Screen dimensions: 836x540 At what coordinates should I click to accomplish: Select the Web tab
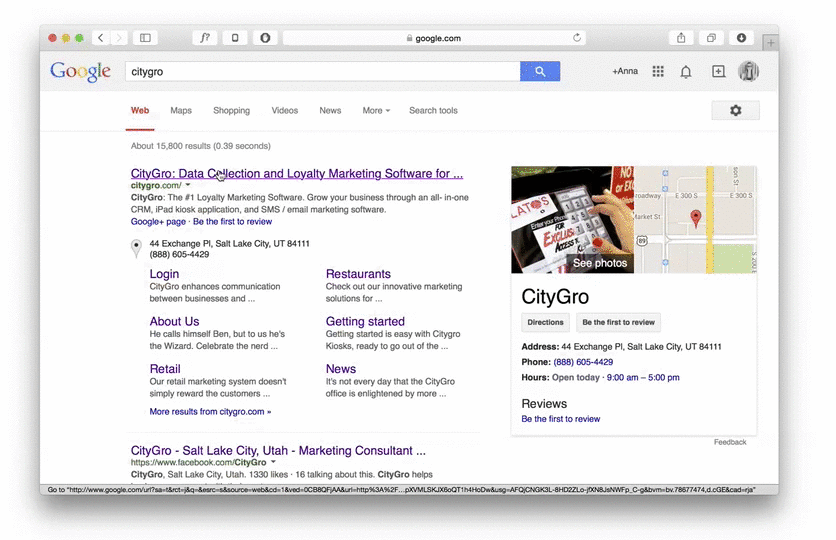tap(140, 110)
